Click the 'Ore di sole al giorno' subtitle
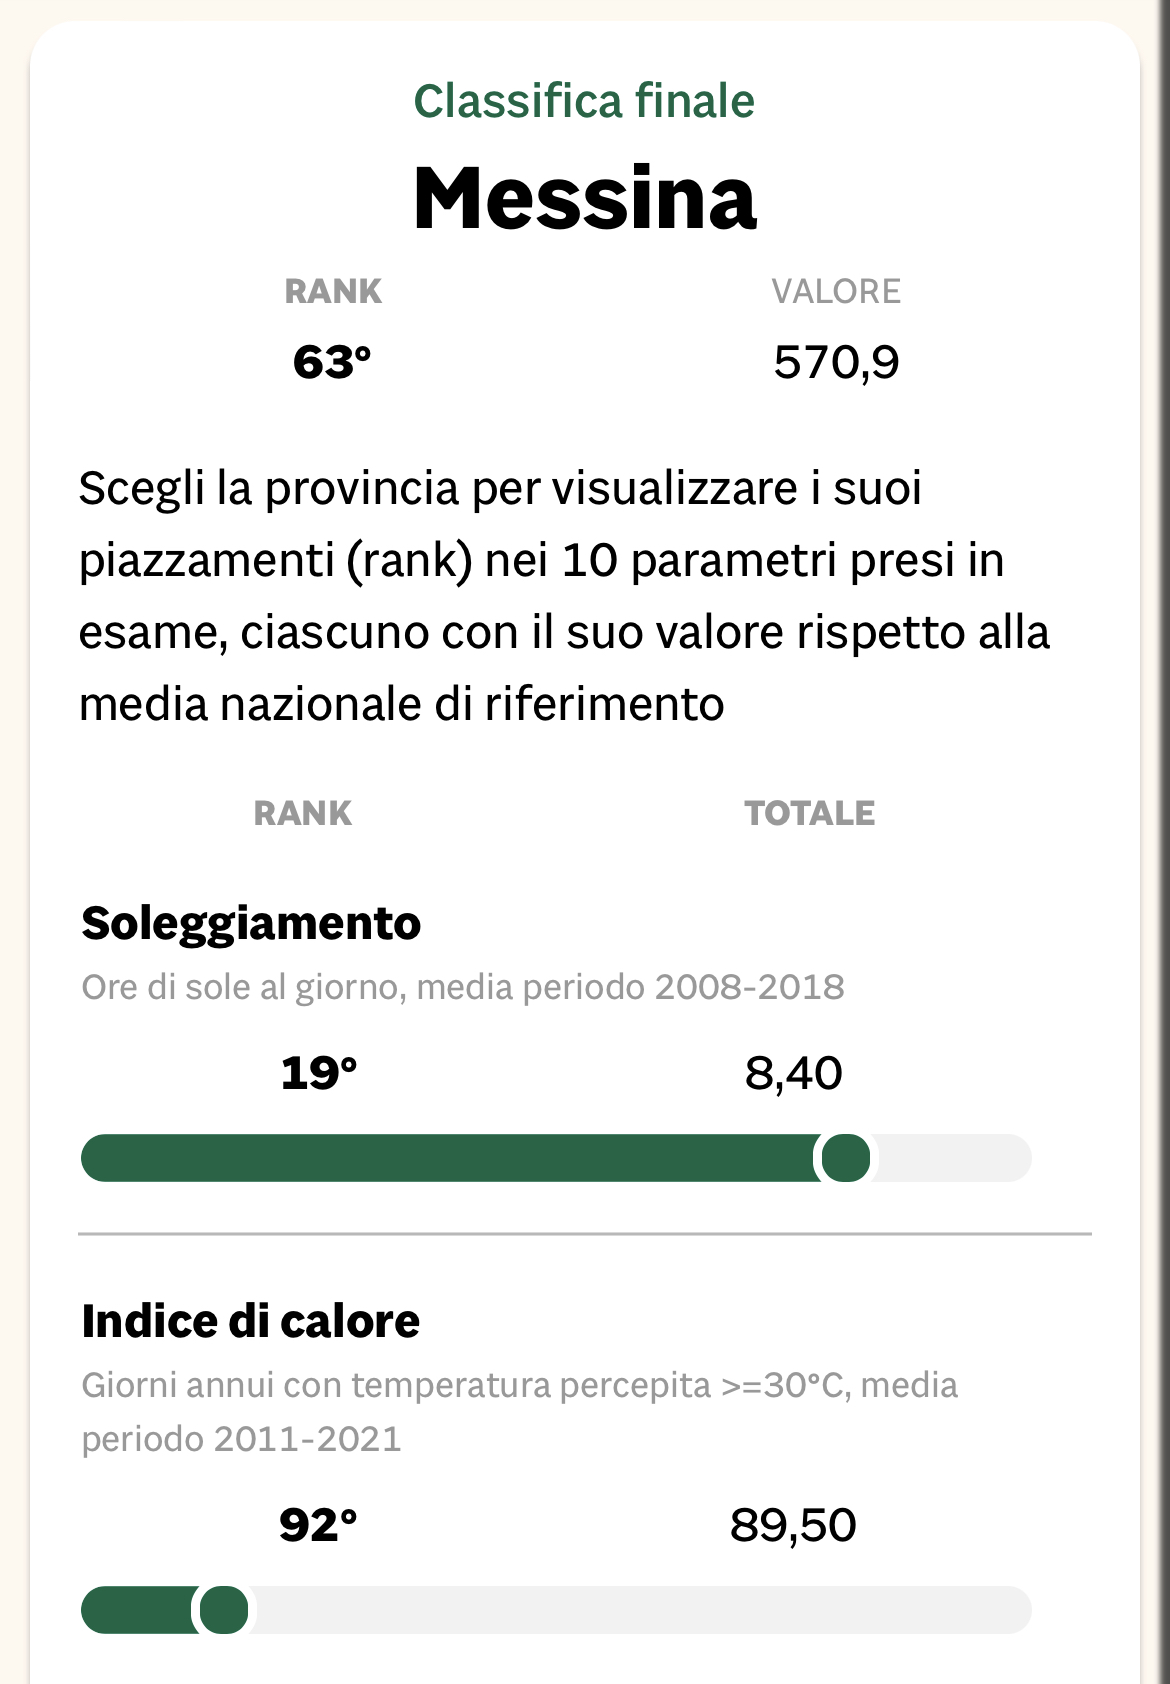The image size is (1170, 1684). (x=463, y=987)
